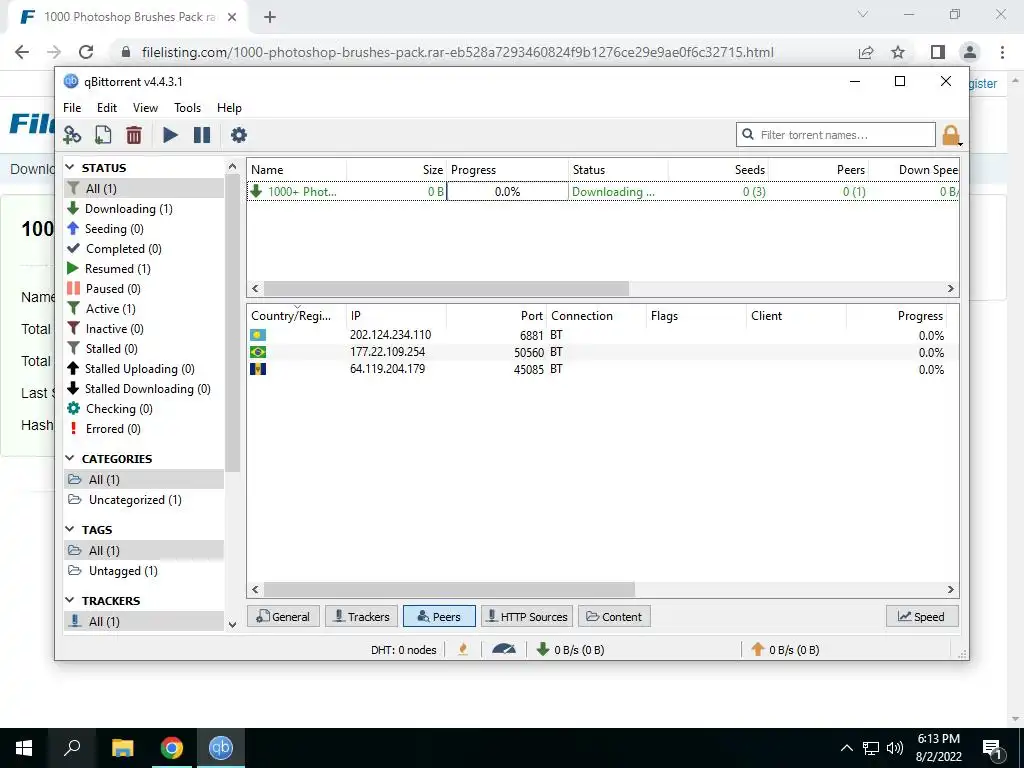Select the 1000+ Phot... torrent row

coord(603,191)
